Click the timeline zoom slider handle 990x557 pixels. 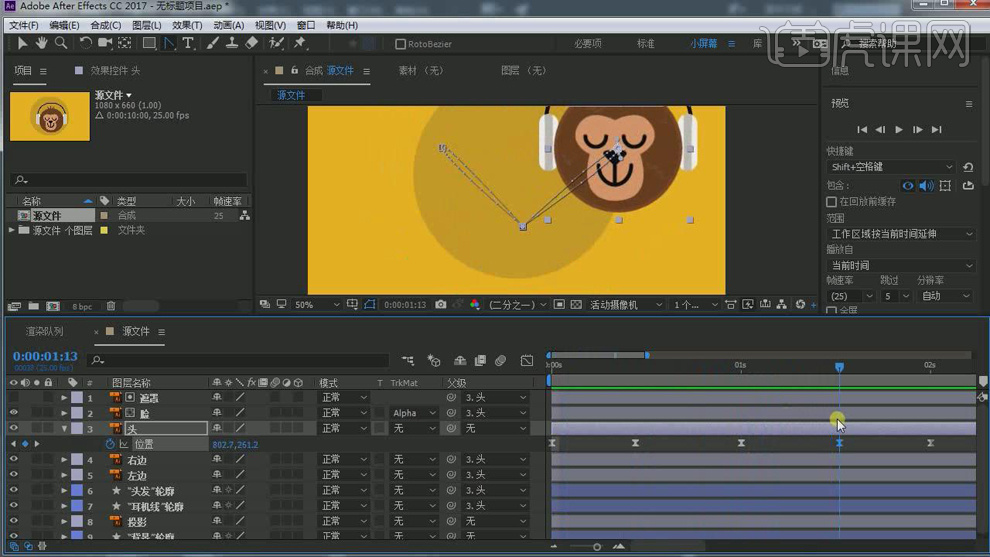point(597,547)
